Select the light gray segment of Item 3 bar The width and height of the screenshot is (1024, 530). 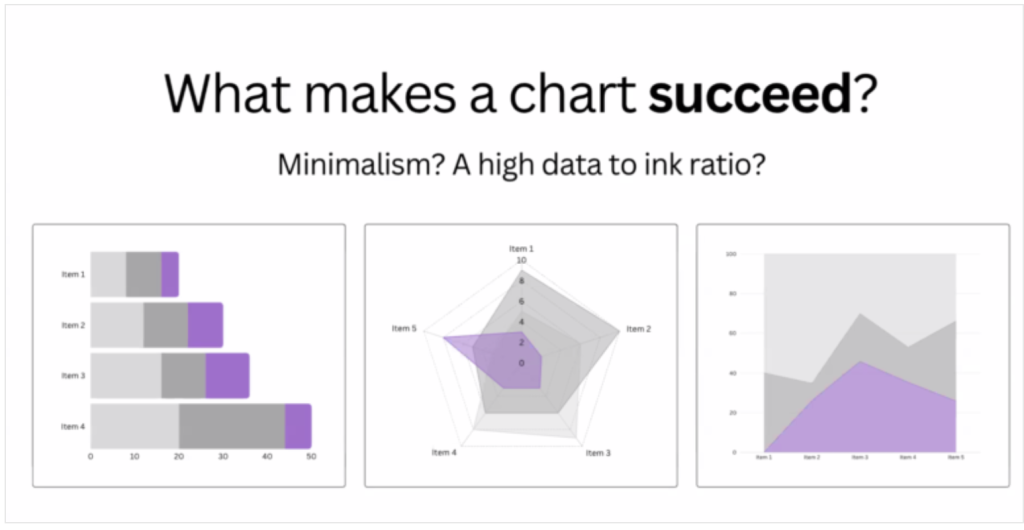click(125, 376)
